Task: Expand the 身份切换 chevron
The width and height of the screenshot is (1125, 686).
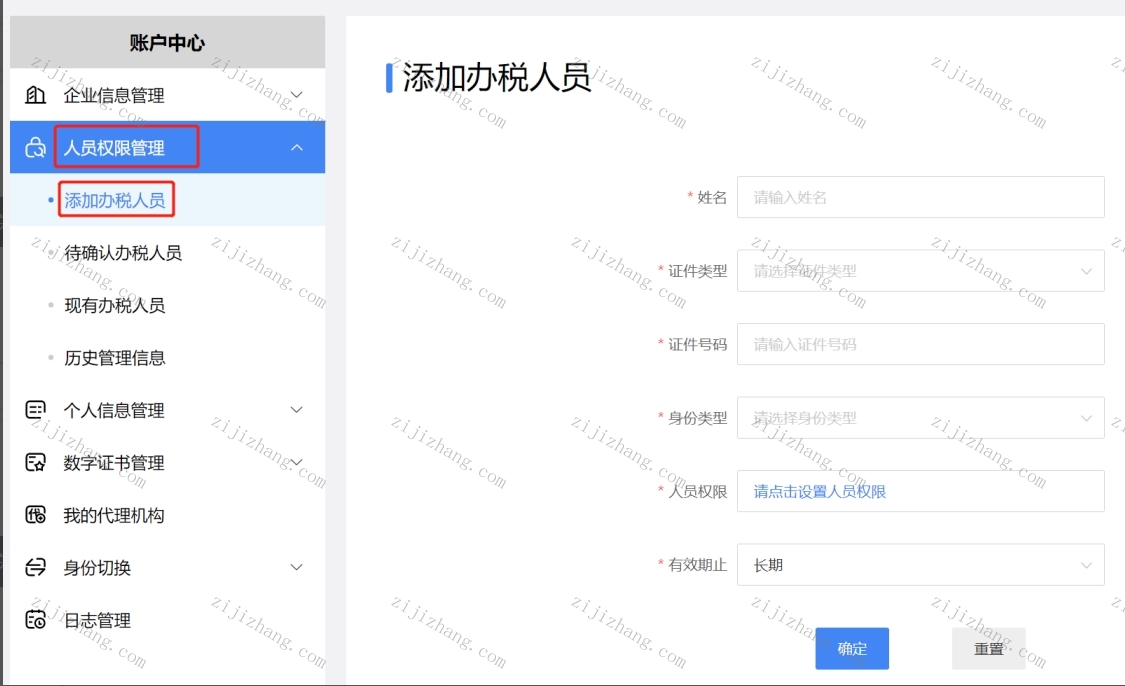Action: pyautogui.click(x=296, y=567)
